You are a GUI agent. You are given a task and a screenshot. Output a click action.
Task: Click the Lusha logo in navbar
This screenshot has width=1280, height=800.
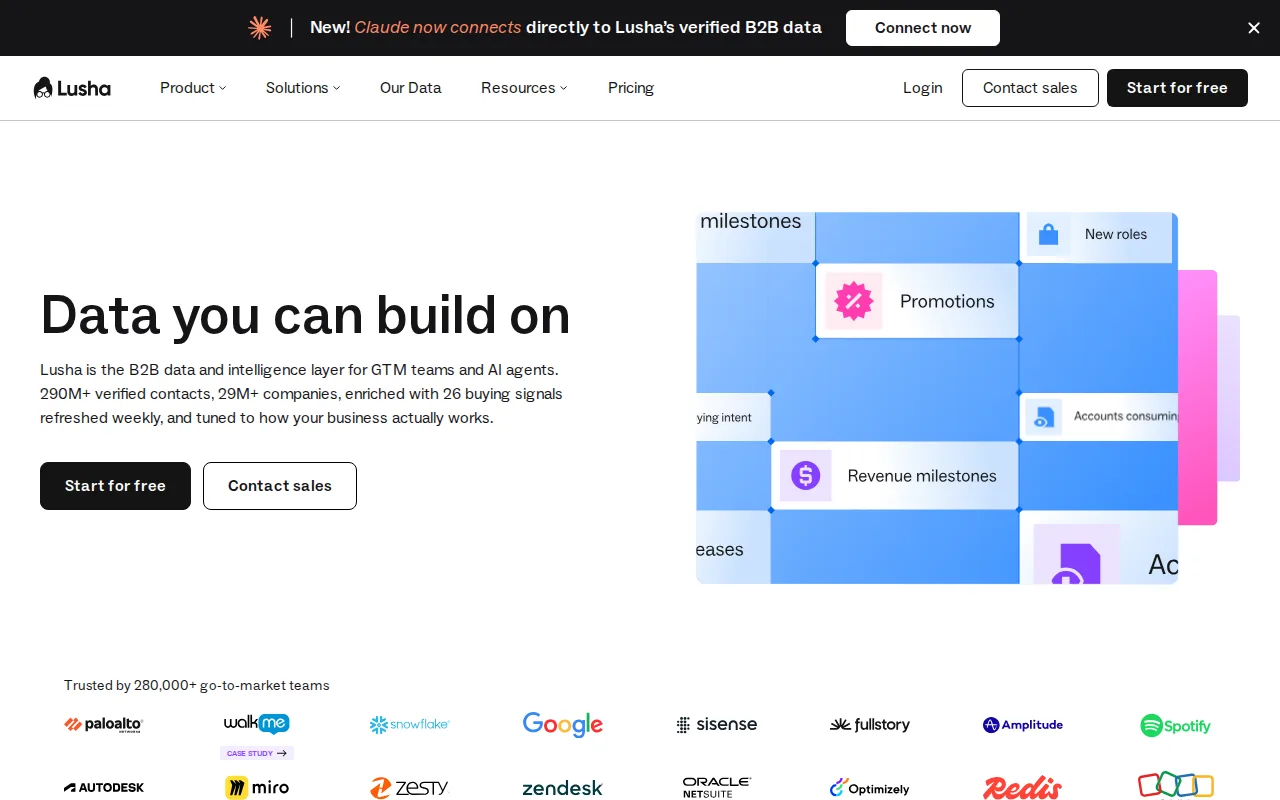[x=72, y=88]
